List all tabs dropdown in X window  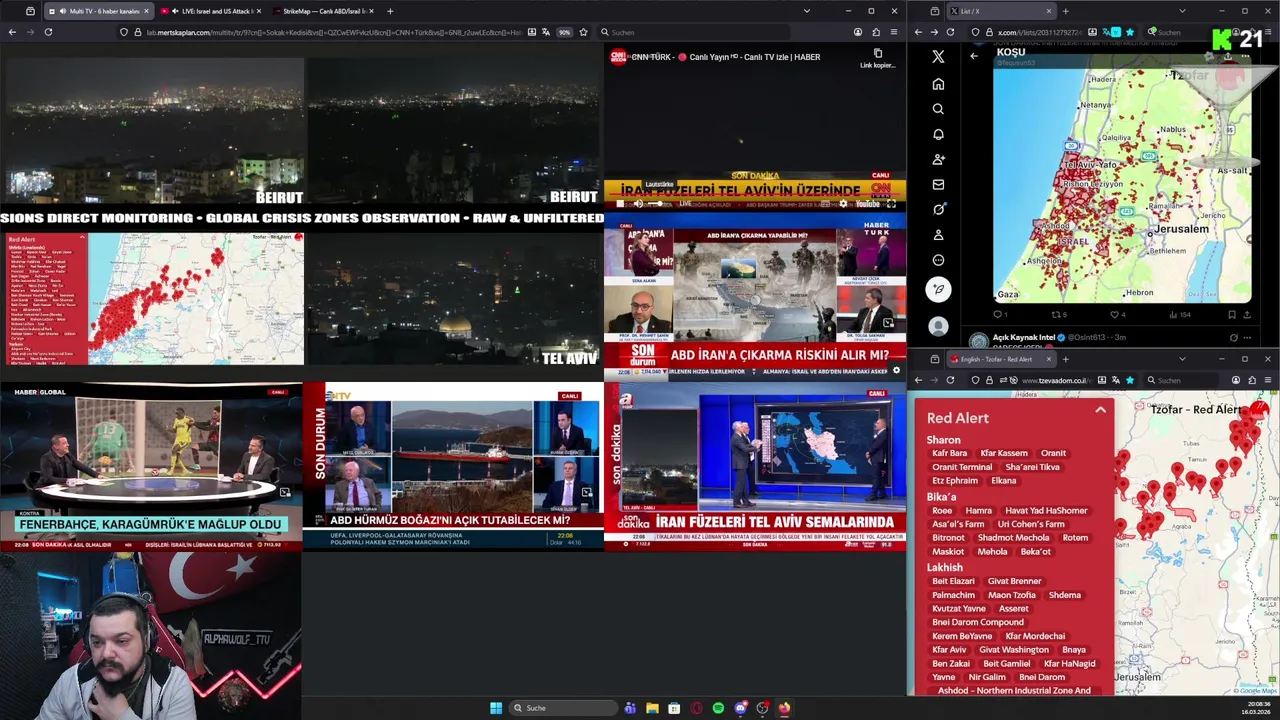click(1182, 11)
